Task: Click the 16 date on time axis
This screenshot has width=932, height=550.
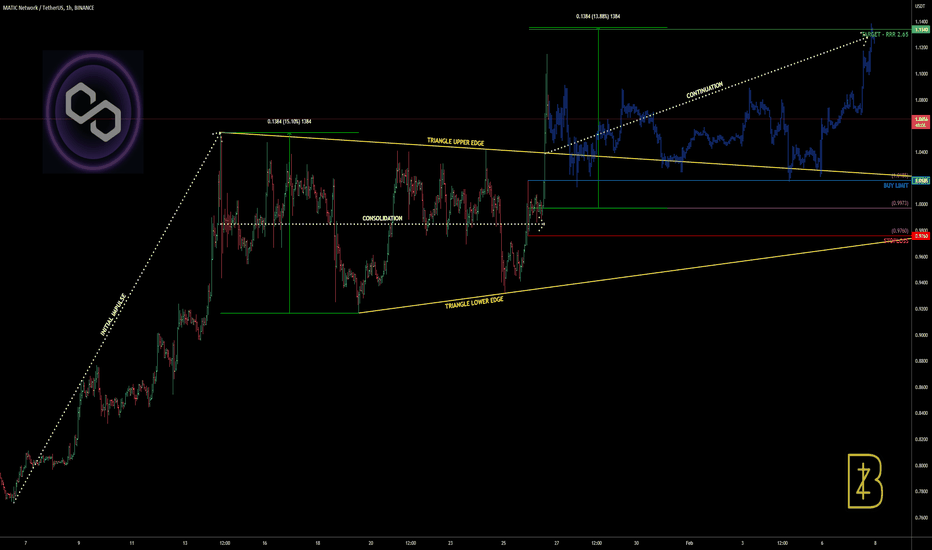Action: coord(265,543)
